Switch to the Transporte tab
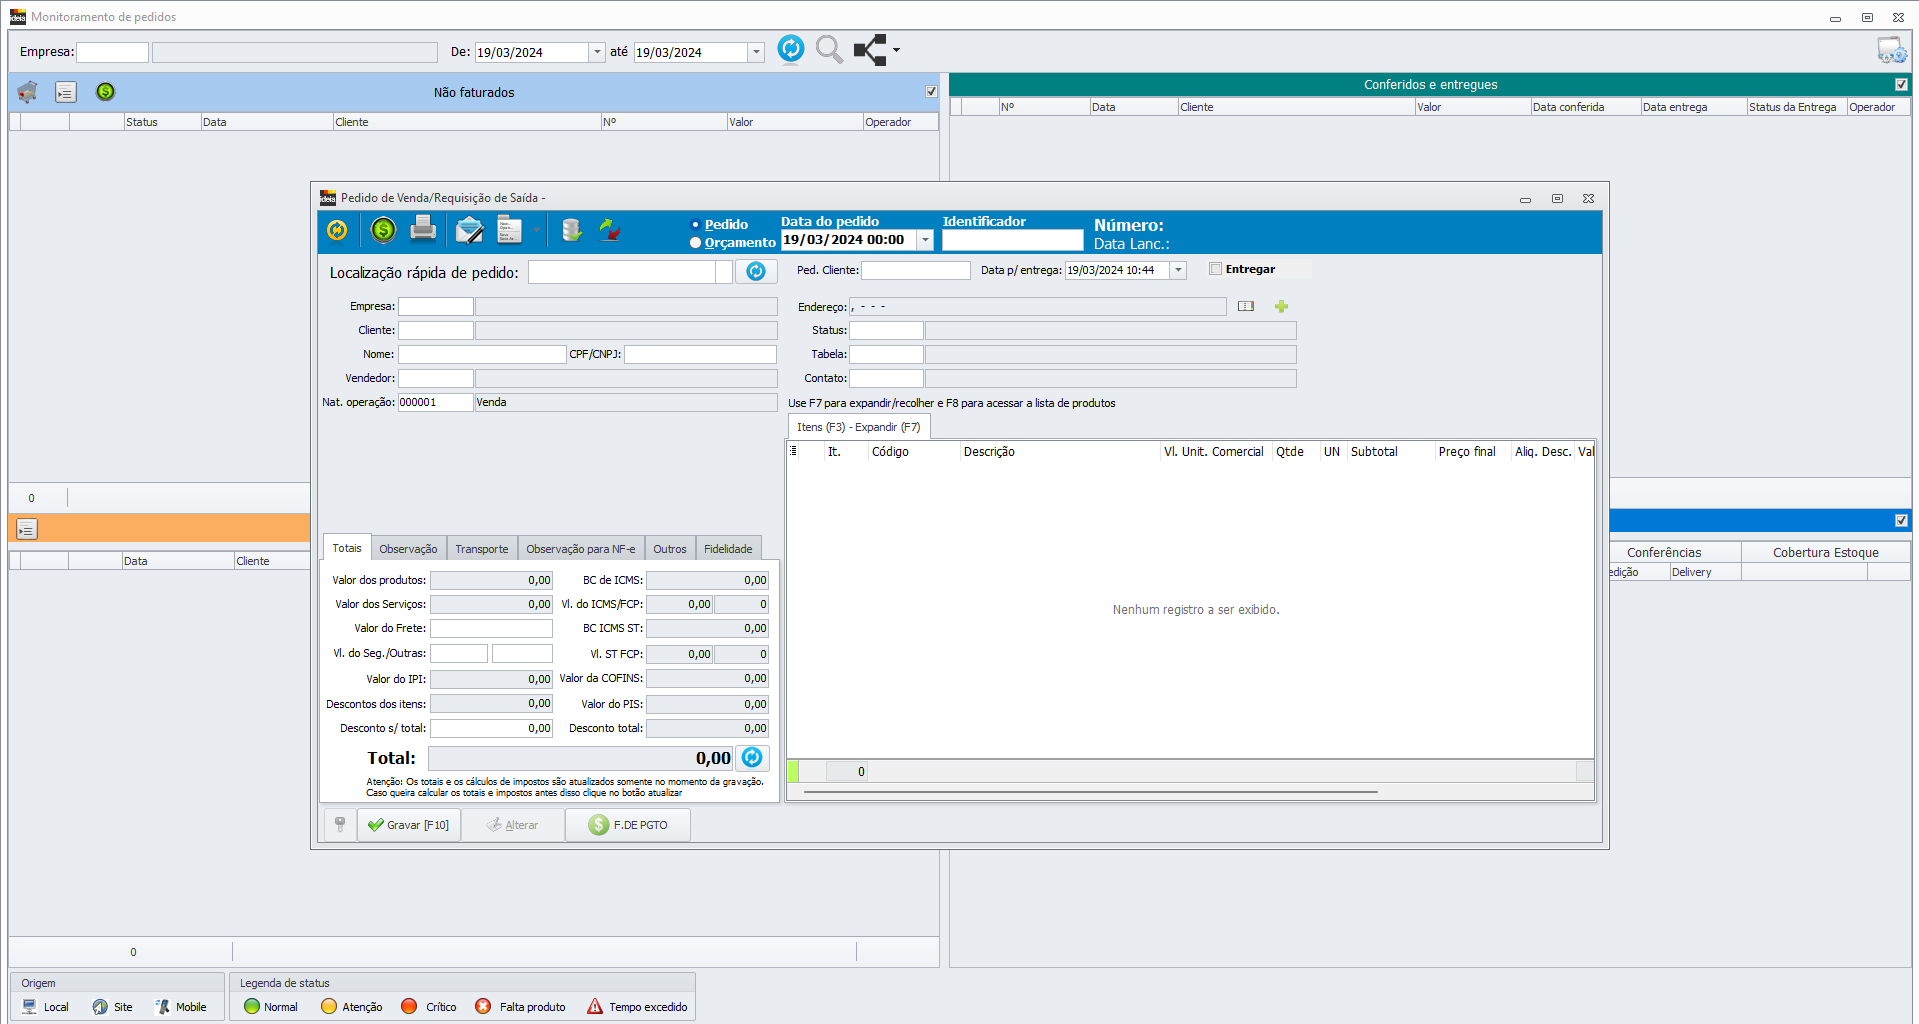Screen dimensions: 1919x1024 pos(481,549)
